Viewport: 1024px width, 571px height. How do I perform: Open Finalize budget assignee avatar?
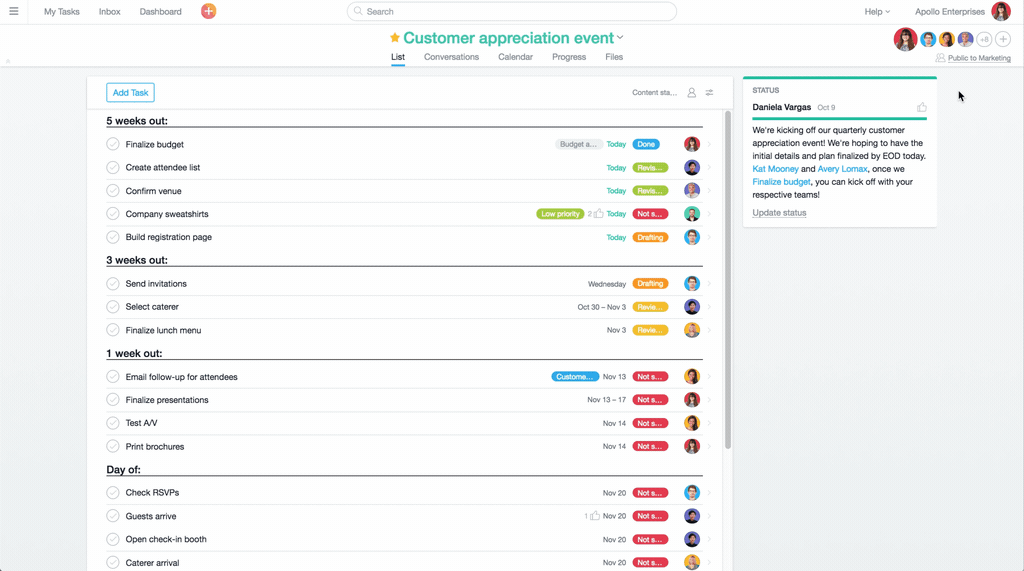click(x=692, y=144)
